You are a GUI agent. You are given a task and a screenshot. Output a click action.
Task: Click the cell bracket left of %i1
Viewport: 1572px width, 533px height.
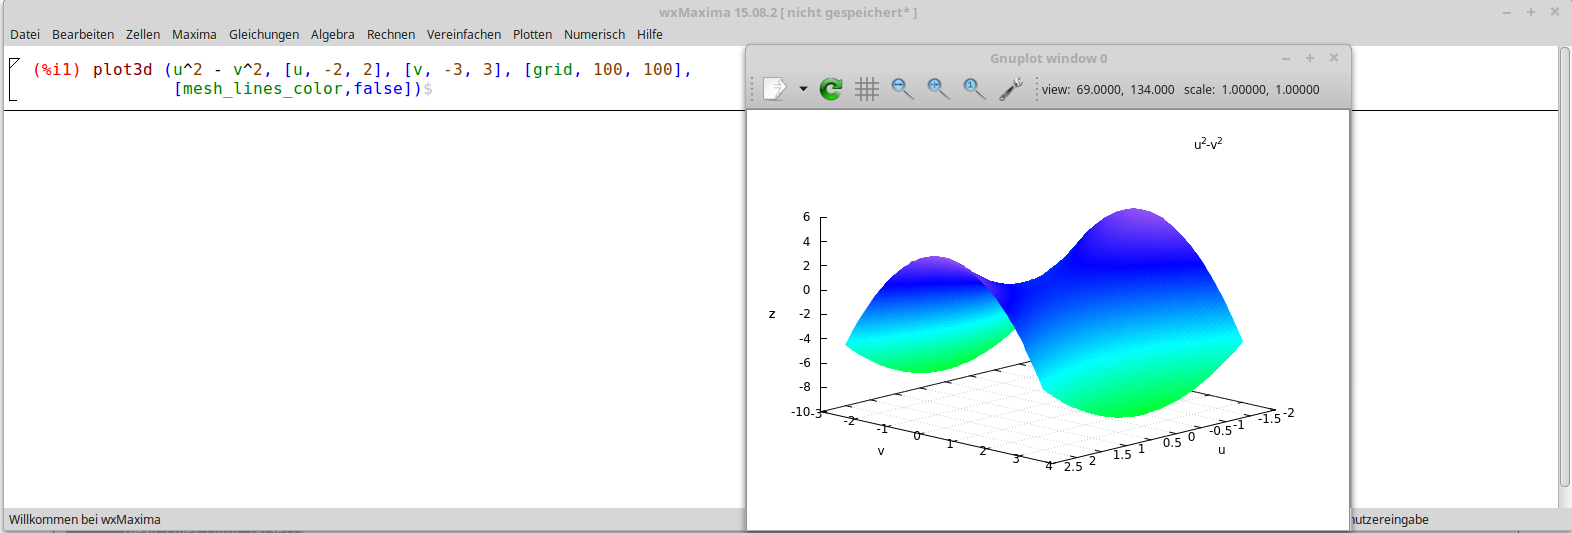(x=12, y=79)
